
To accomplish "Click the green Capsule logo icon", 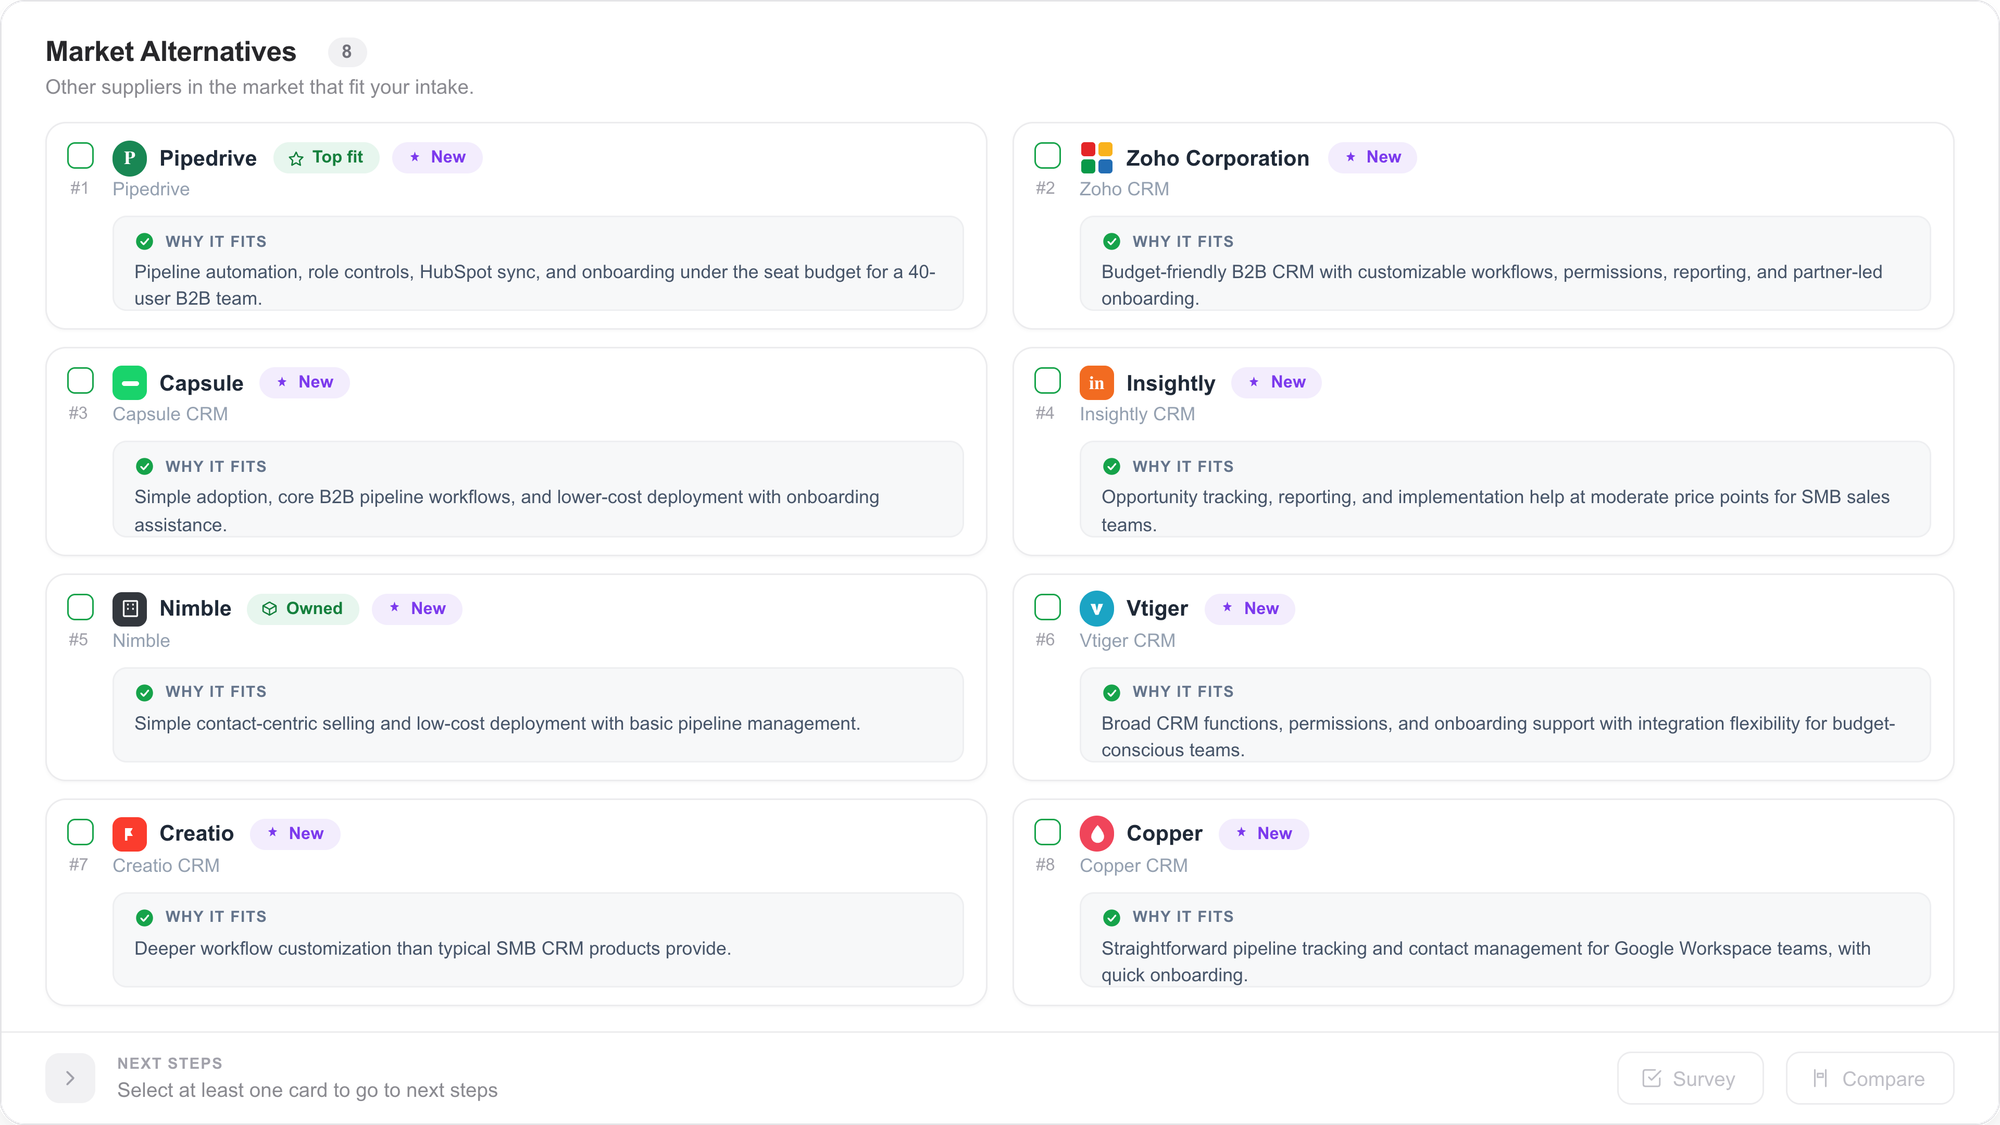I will pos(130,383).
